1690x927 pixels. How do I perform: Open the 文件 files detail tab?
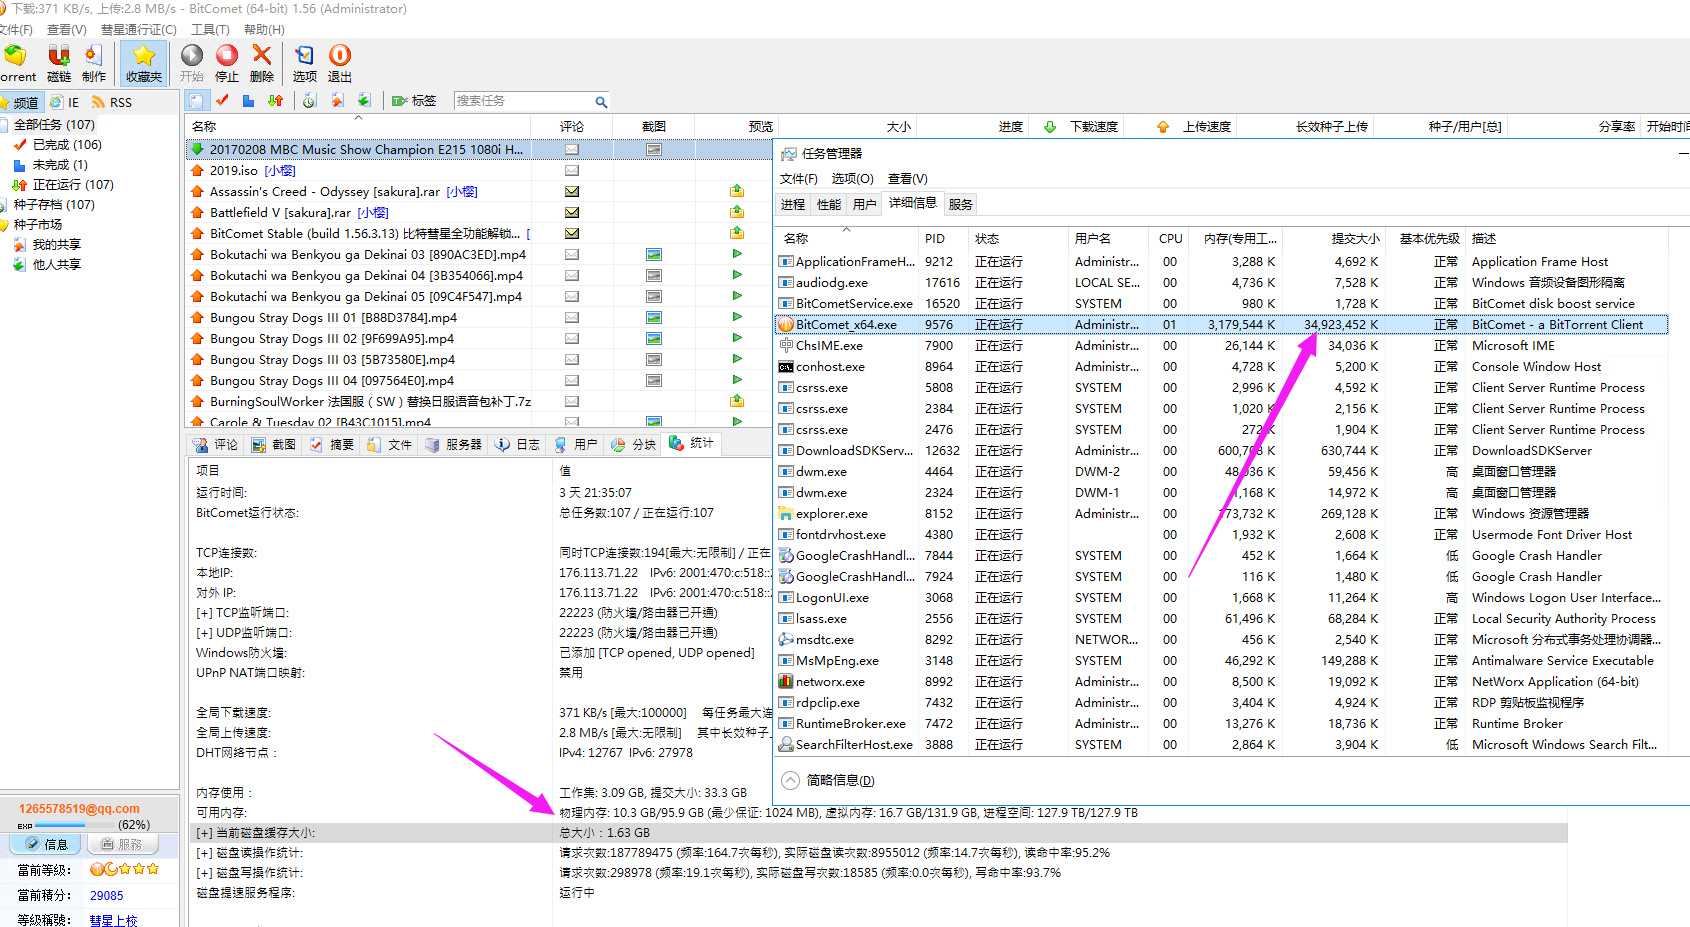pos(389,444)
